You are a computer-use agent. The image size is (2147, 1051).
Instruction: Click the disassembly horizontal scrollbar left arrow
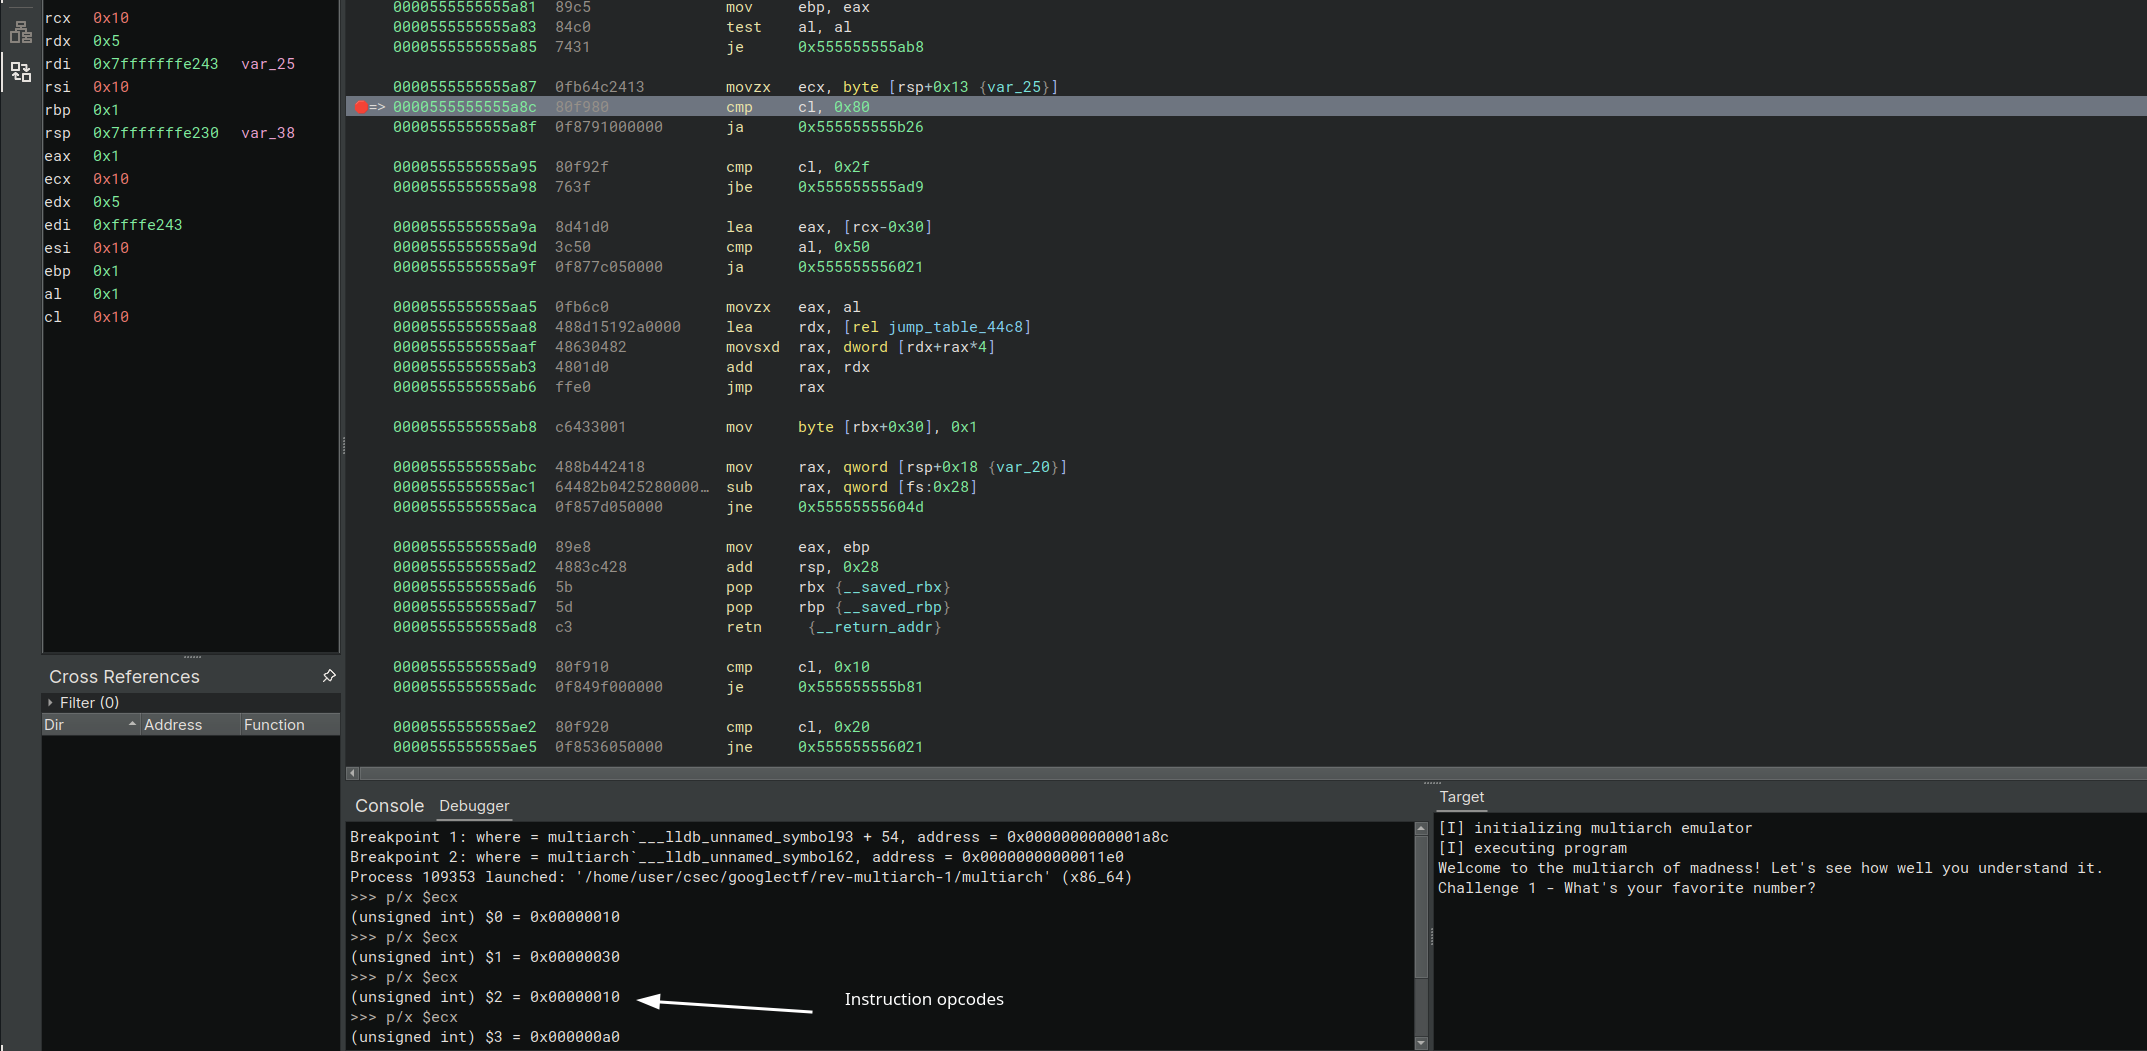[352, 773]
